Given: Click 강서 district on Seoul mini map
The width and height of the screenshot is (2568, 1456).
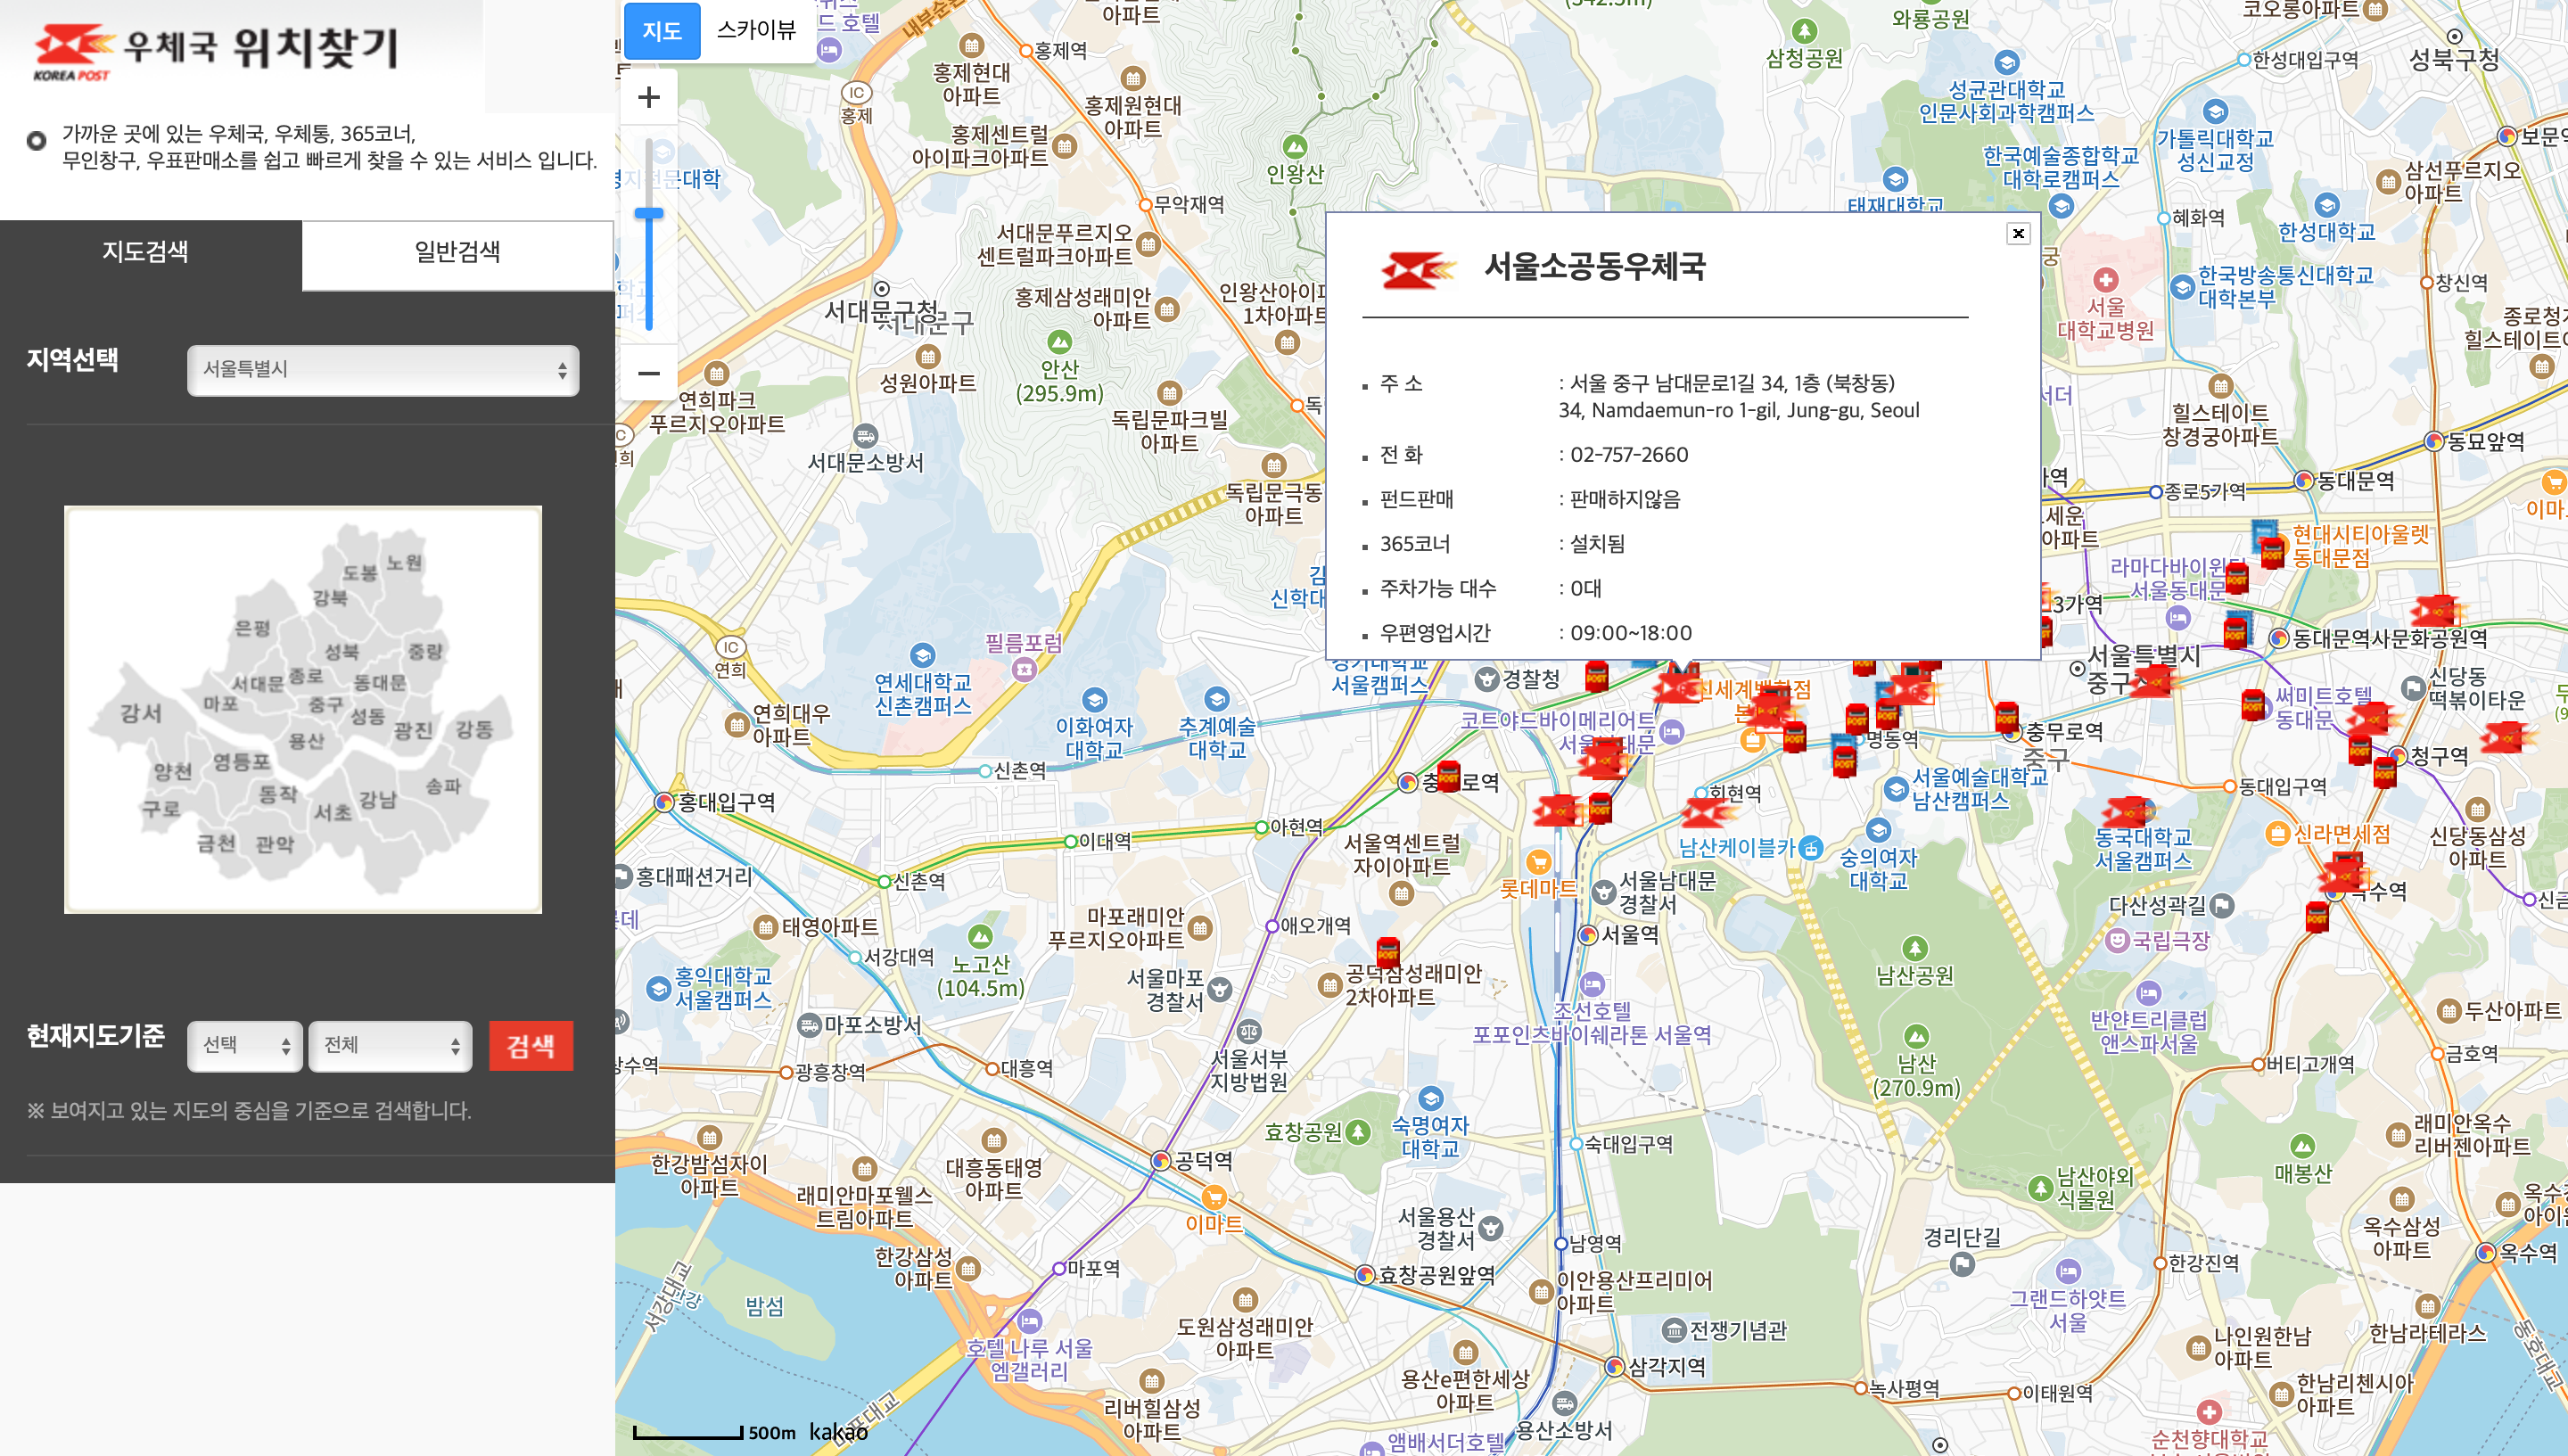Looking at the screenshot, I should pyautogui.click(x=141, y=713).
